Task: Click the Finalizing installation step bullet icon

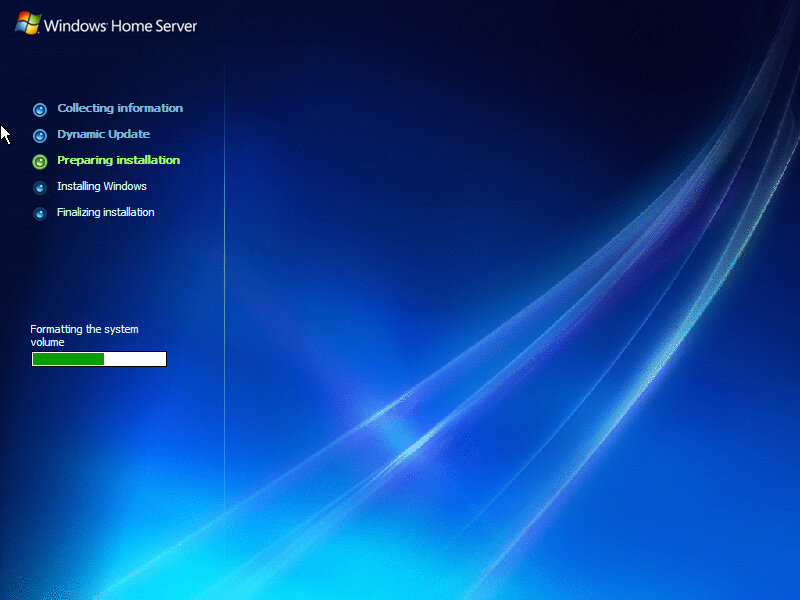Action: (40, 213)
